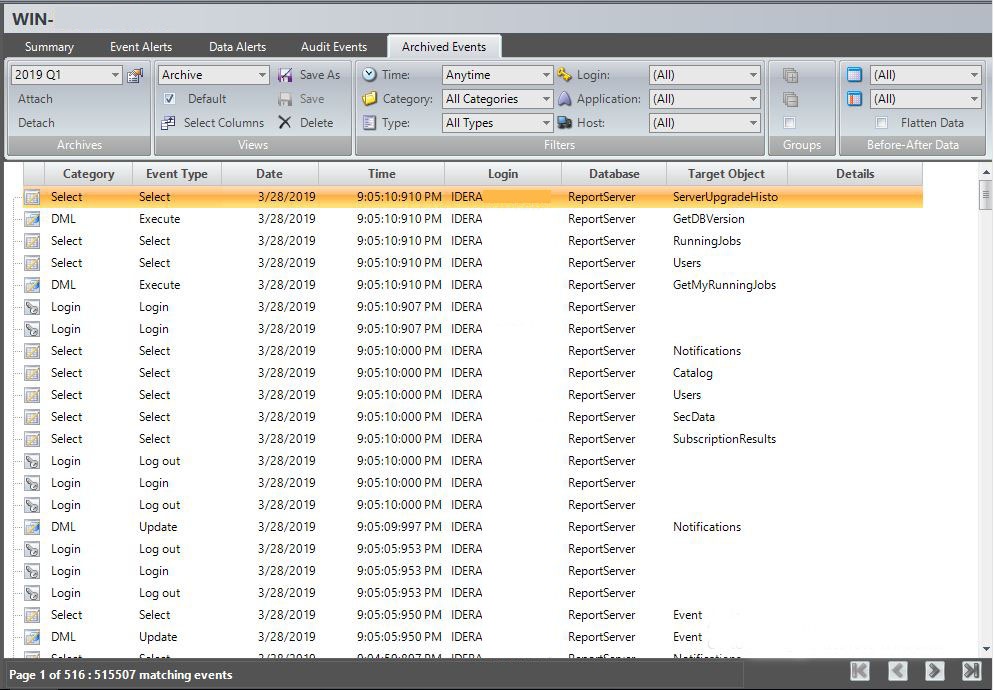Click the Attach archive button
The image size is (994, 690).
[x=36, y=99]
